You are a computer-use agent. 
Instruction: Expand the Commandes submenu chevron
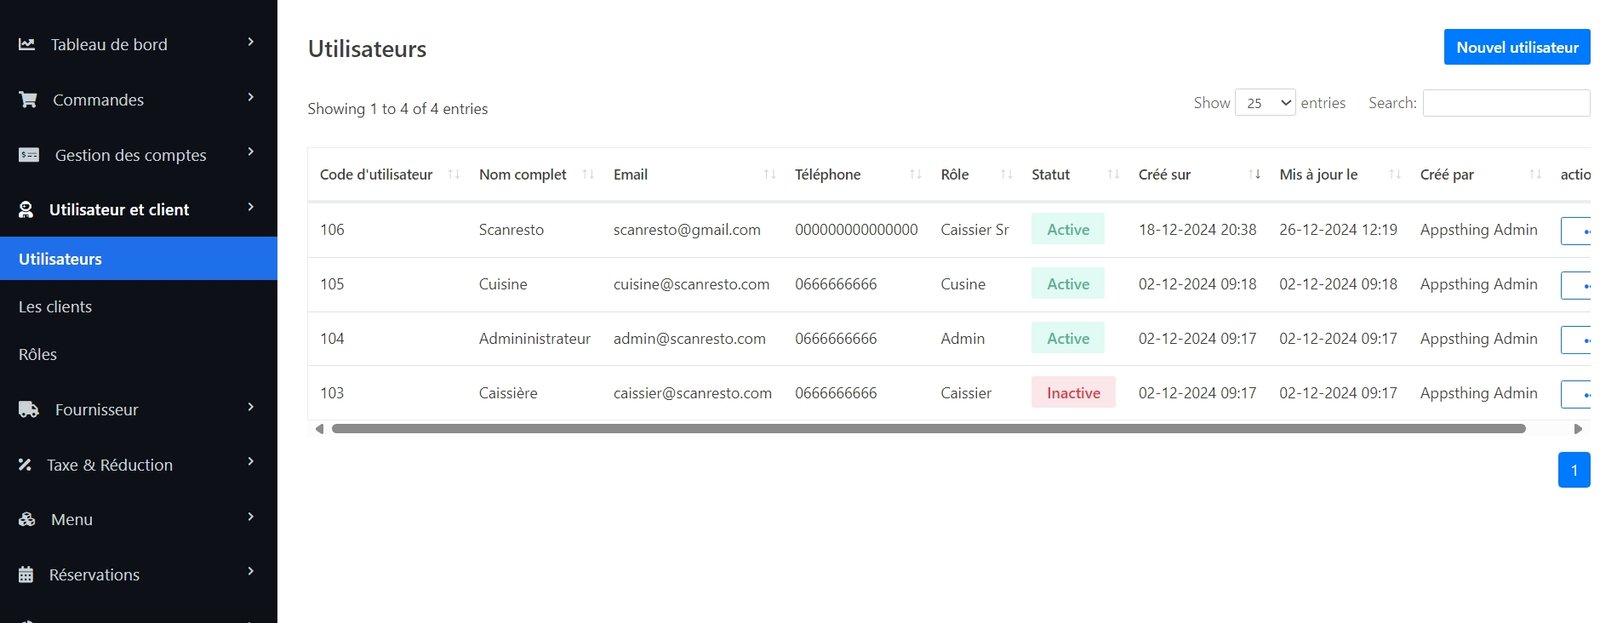tap(251, 98)
